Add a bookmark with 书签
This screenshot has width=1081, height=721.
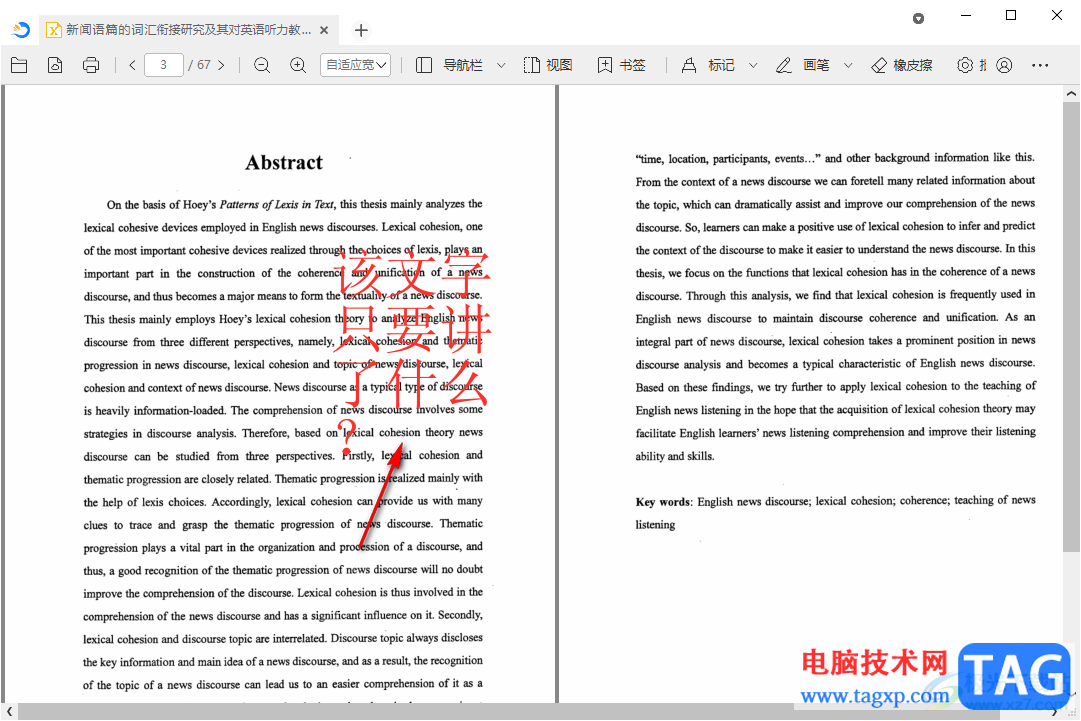(x=622, y=65)
